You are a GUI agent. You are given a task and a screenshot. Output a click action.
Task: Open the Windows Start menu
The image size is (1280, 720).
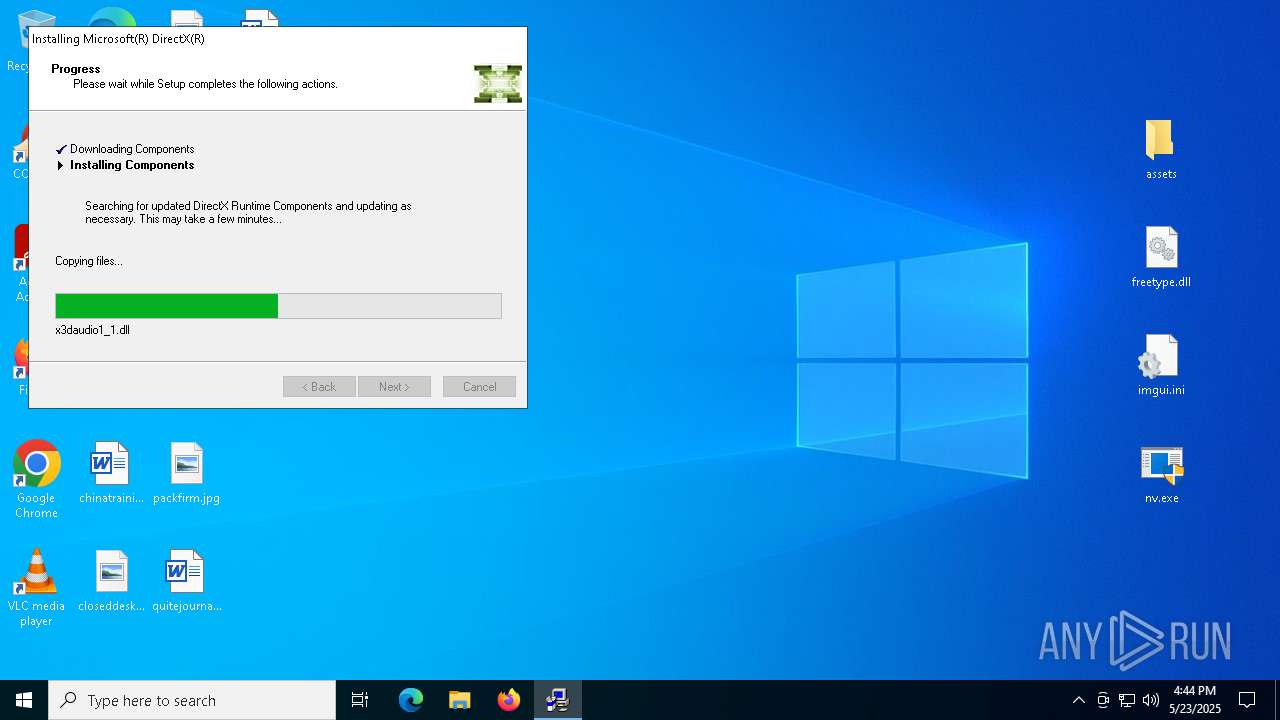[24, 700]
